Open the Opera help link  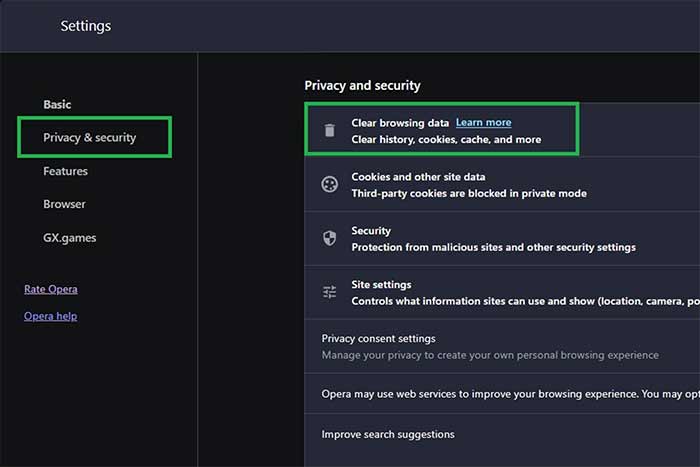coord(50,316)
